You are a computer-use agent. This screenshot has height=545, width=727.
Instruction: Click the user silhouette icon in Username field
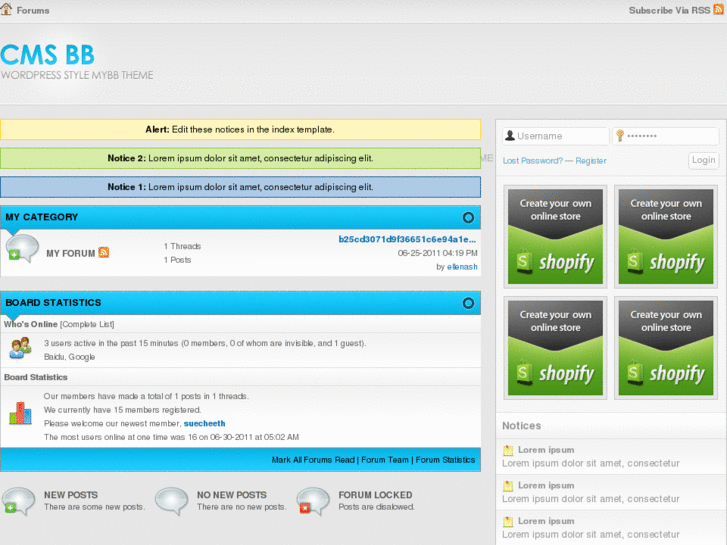click(x=510, y=135)
